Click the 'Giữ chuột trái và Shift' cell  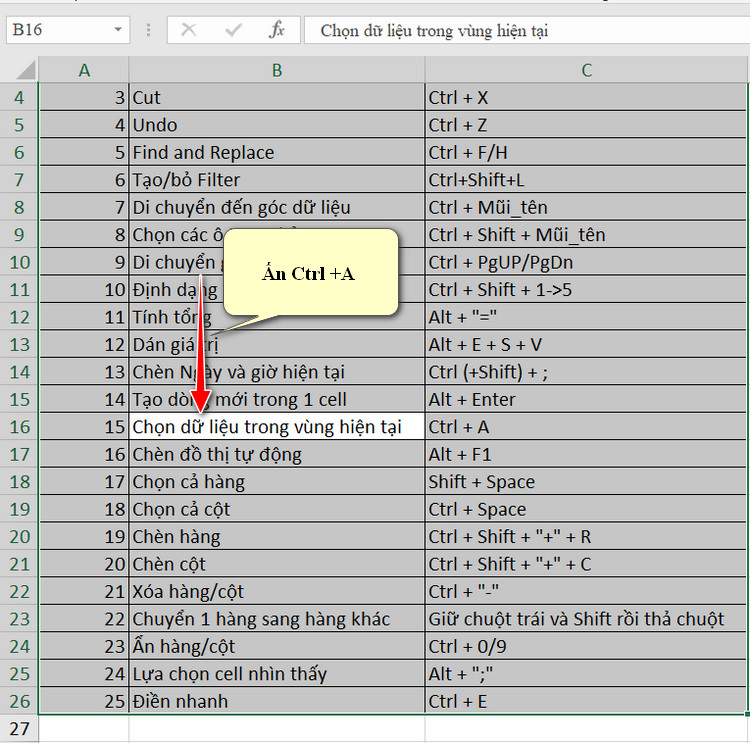(585, 619)
